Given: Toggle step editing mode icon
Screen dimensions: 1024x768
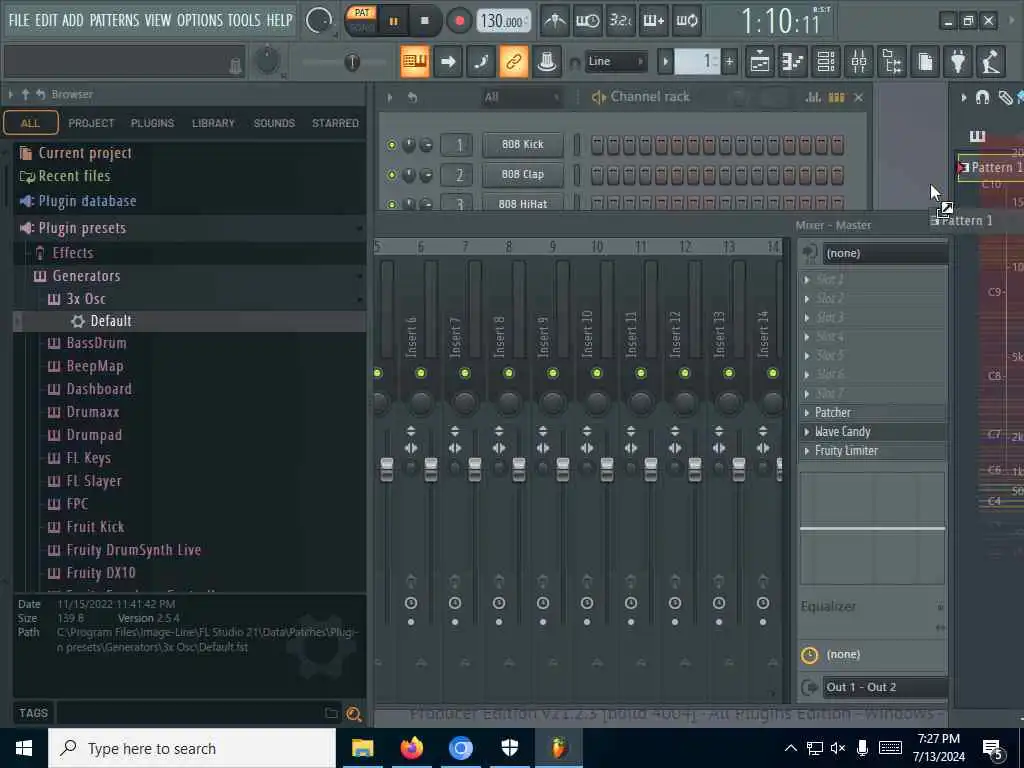Looking at the screenshot, I should [x=481, y=62].
